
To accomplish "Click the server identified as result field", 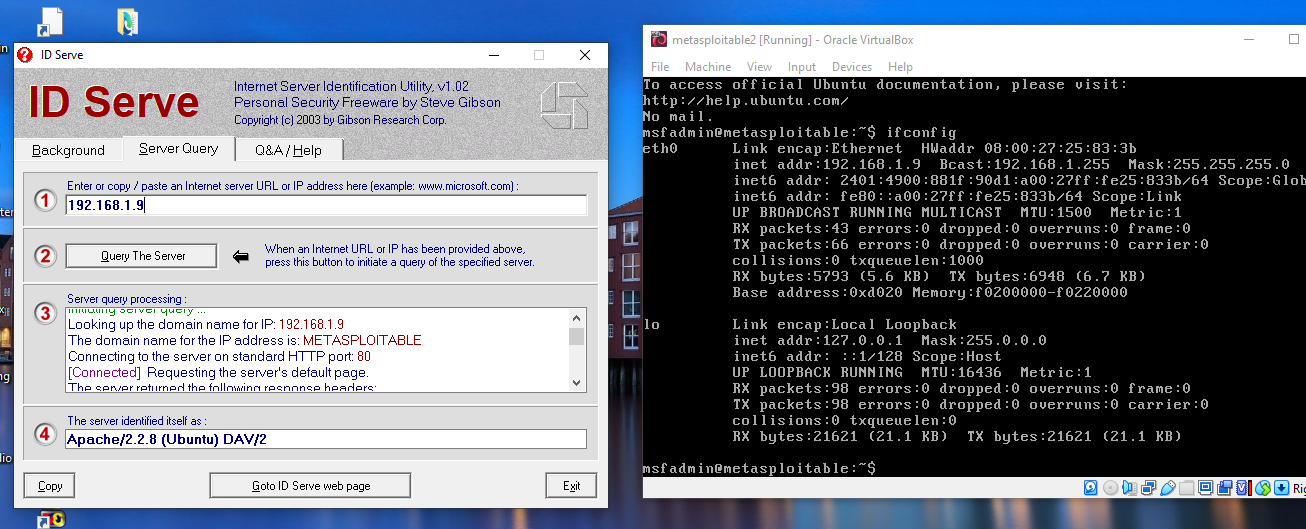I will 326,439.
